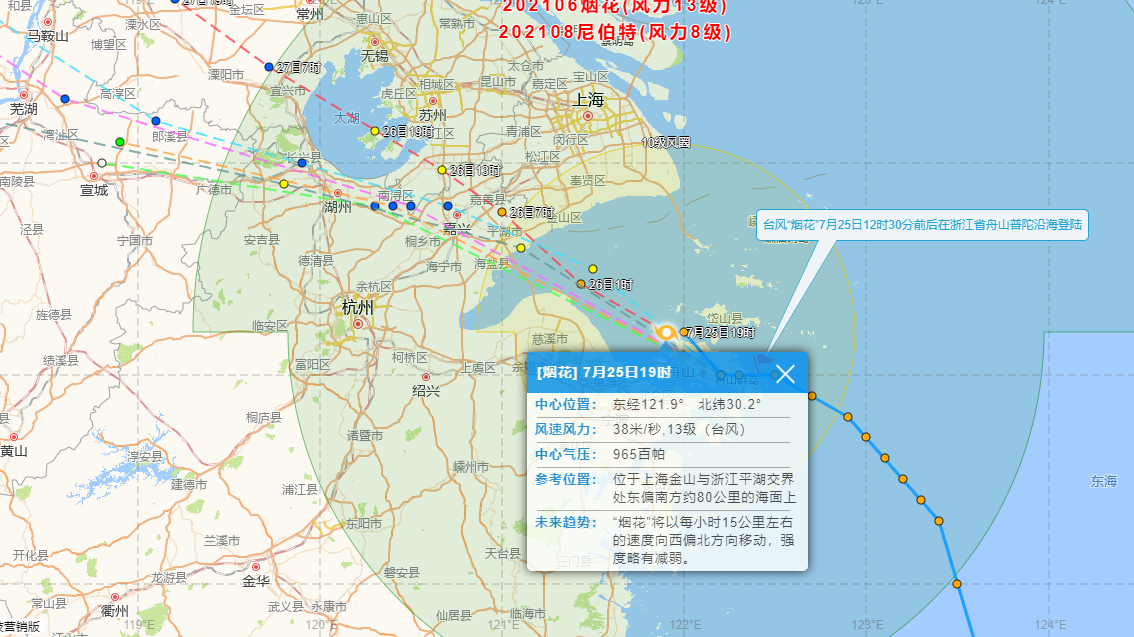Click the 湖州 city label on map
Viewport: 1134px width, 637px height.
(338, 207)
